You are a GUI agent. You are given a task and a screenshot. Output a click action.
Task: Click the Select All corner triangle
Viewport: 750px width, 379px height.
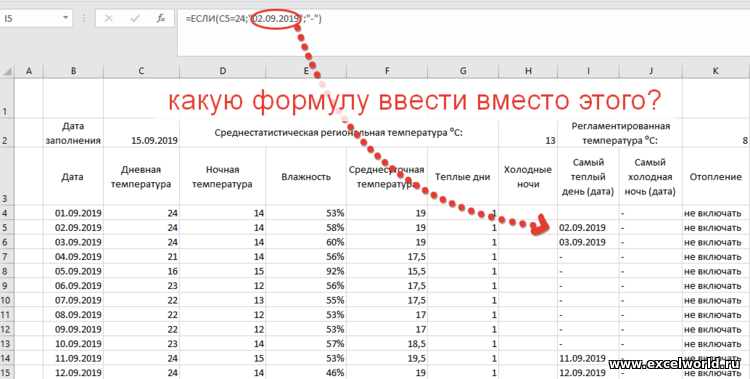pos(7,71)
